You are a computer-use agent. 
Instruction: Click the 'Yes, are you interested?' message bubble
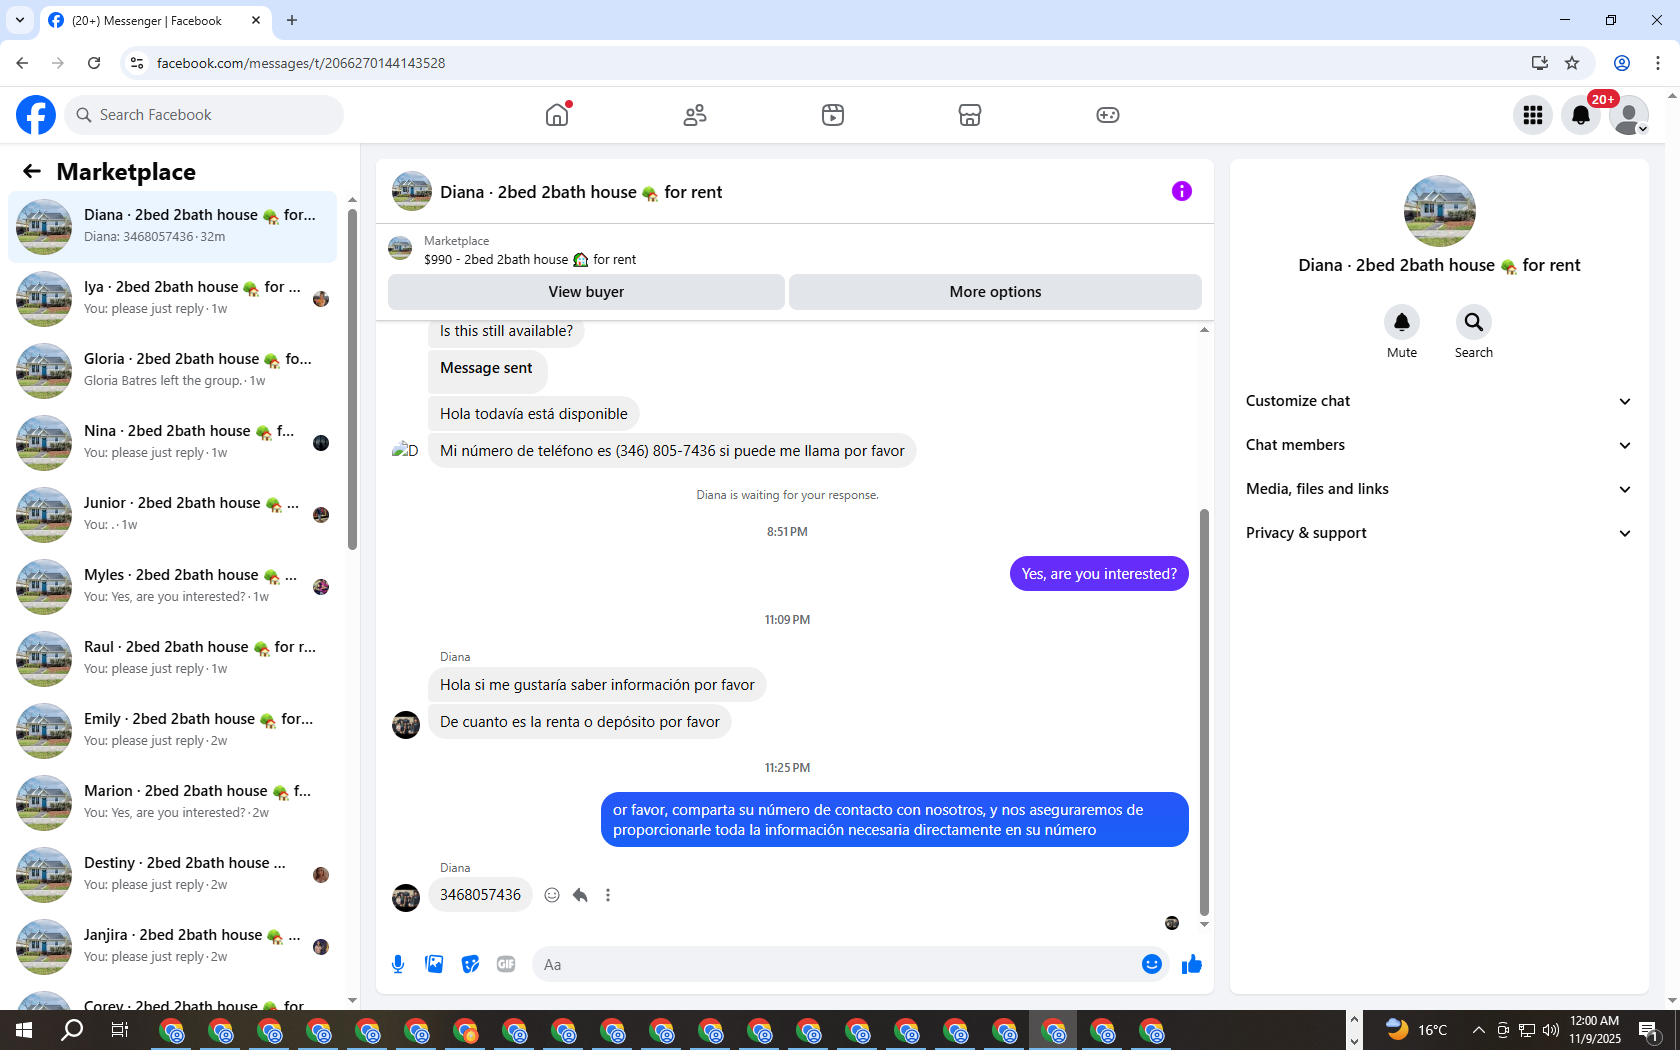pos(1099,574)
